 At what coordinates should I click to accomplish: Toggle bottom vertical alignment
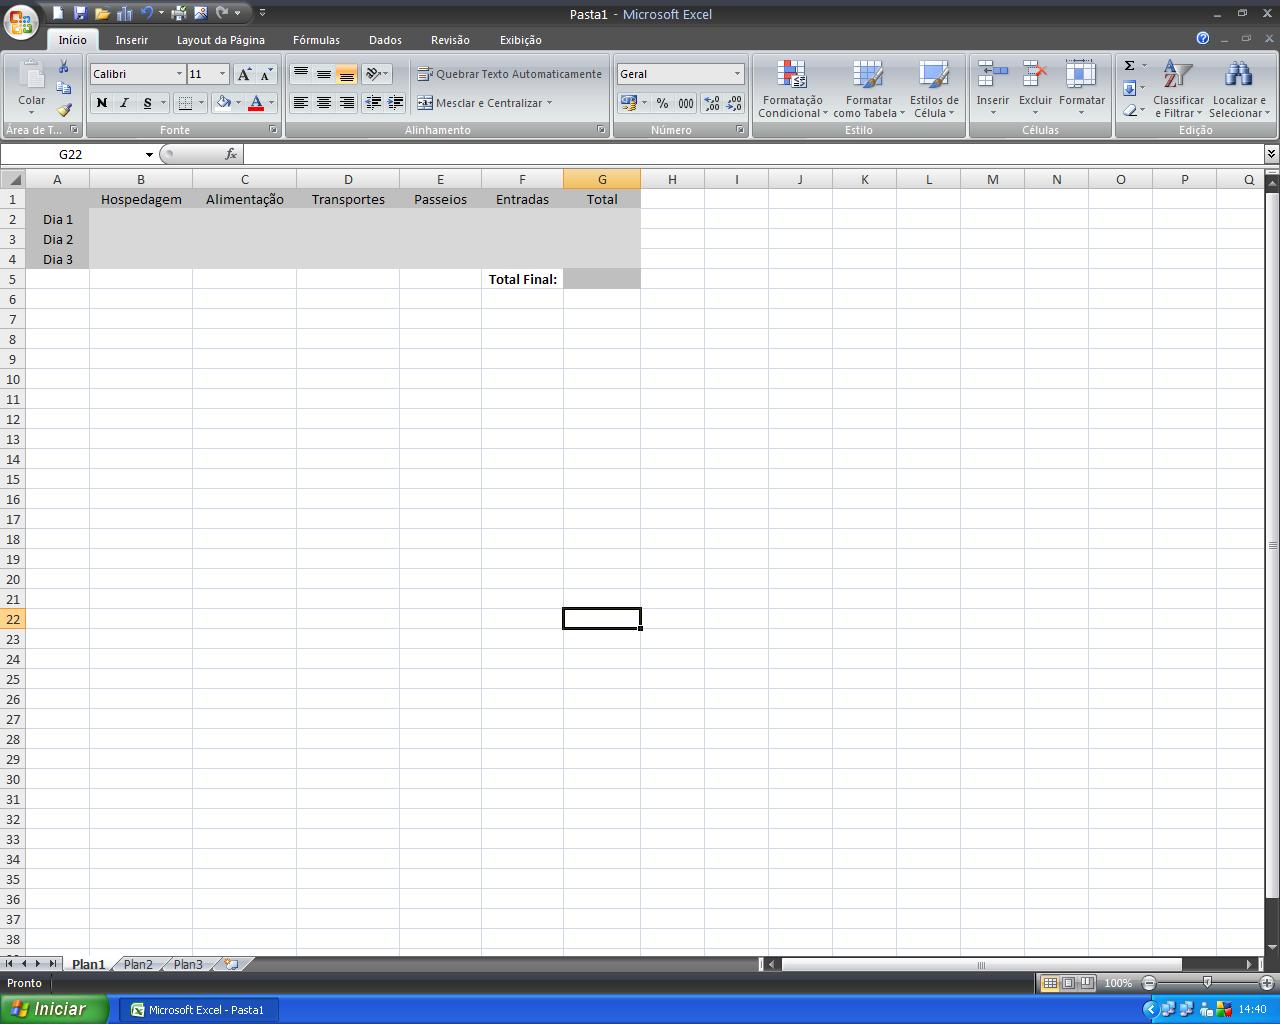pyautogui.click(x=346, y=74)
